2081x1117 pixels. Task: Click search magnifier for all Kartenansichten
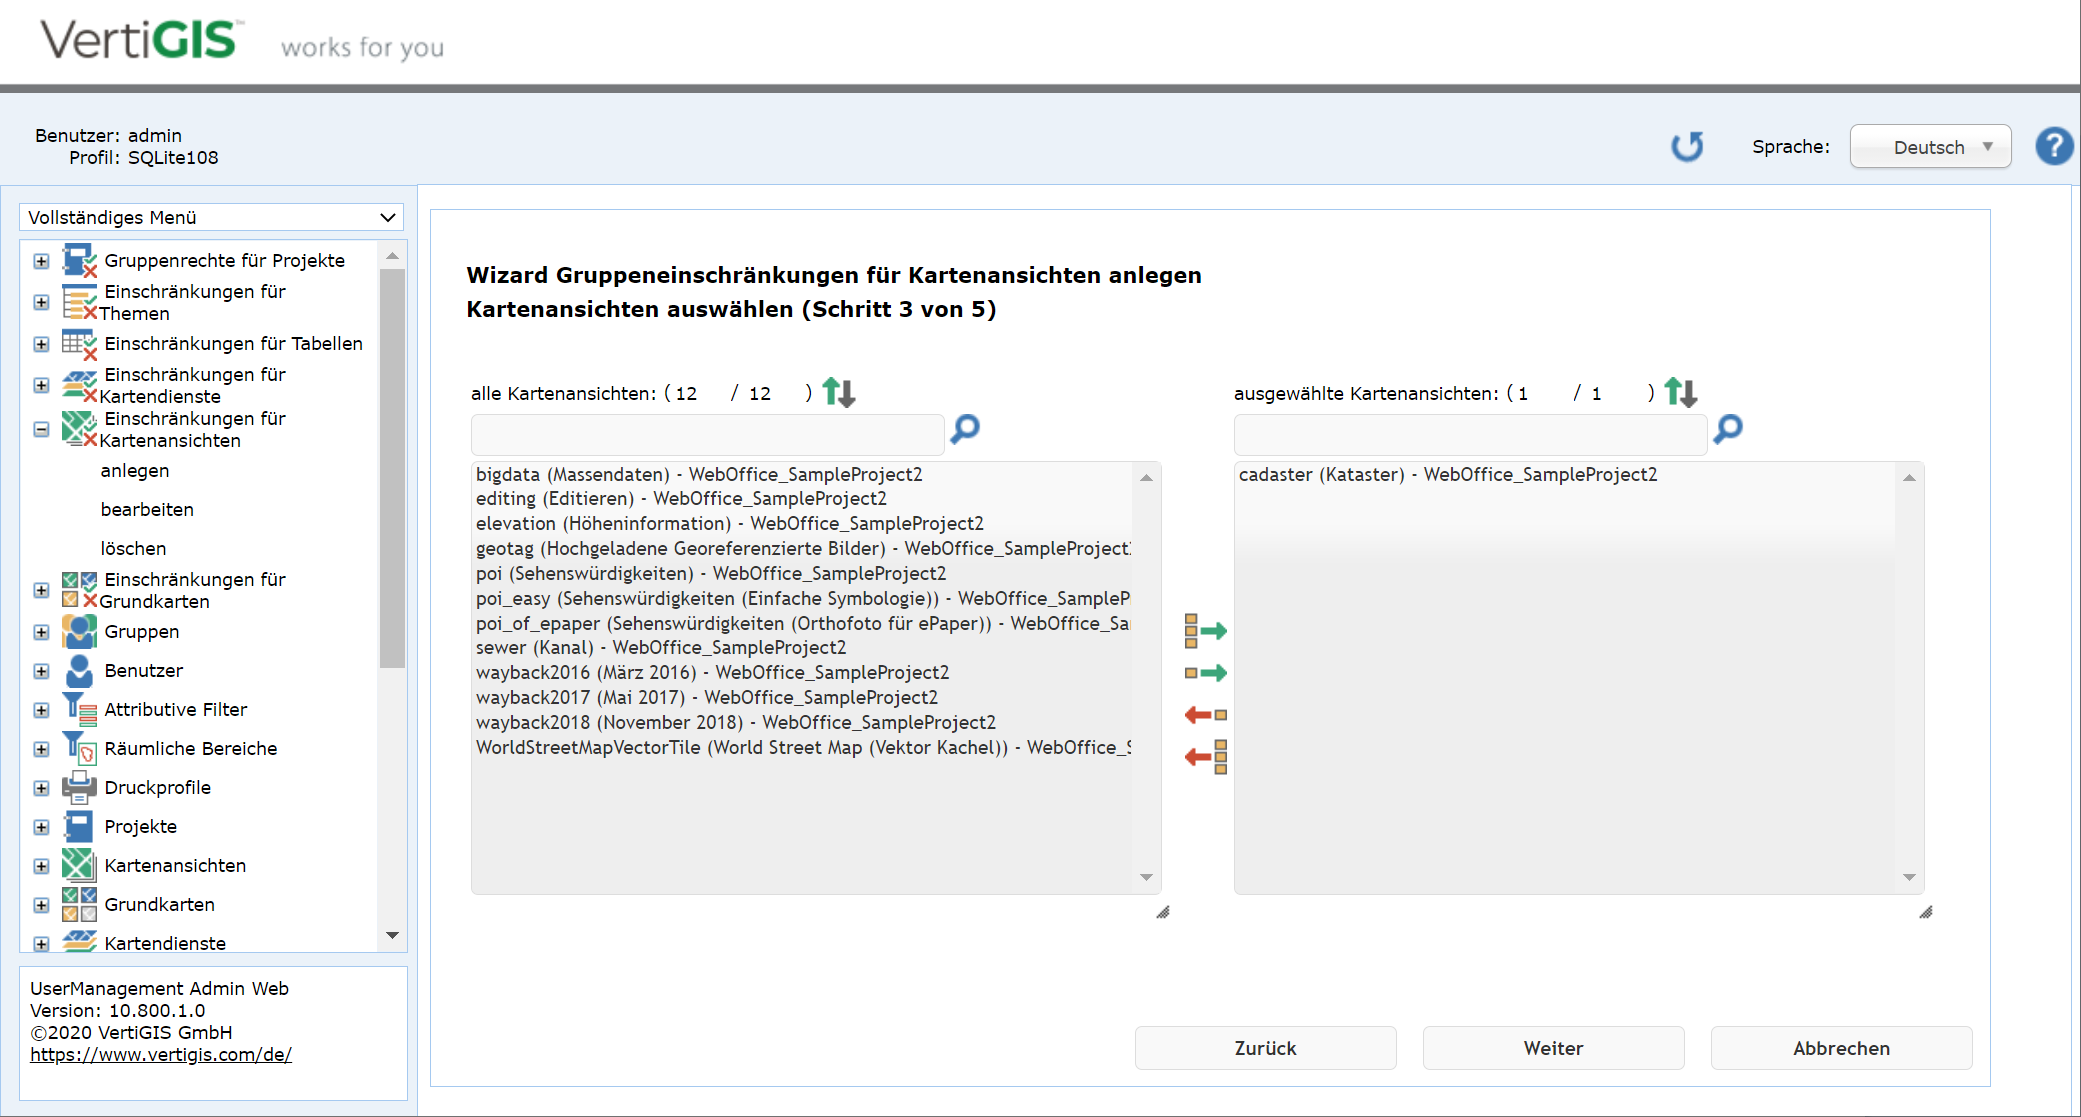tap(965, 430)
